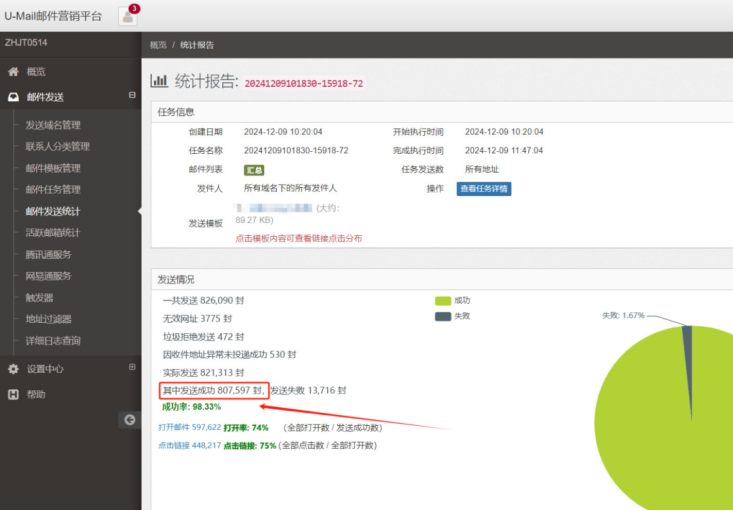
Task: Click the dark 失败 legend swatch
Action: 443,317
